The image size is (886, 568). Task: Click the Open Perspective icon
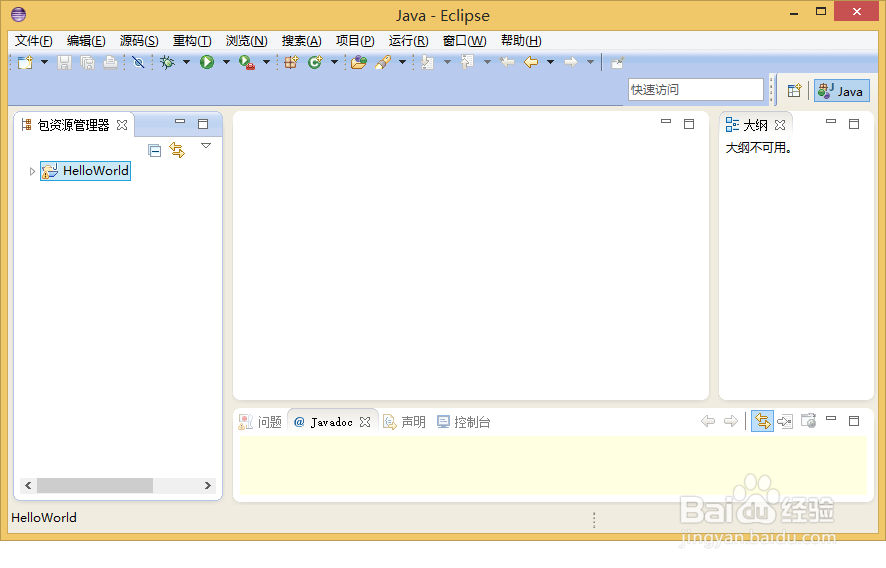[x=794, y=90]
